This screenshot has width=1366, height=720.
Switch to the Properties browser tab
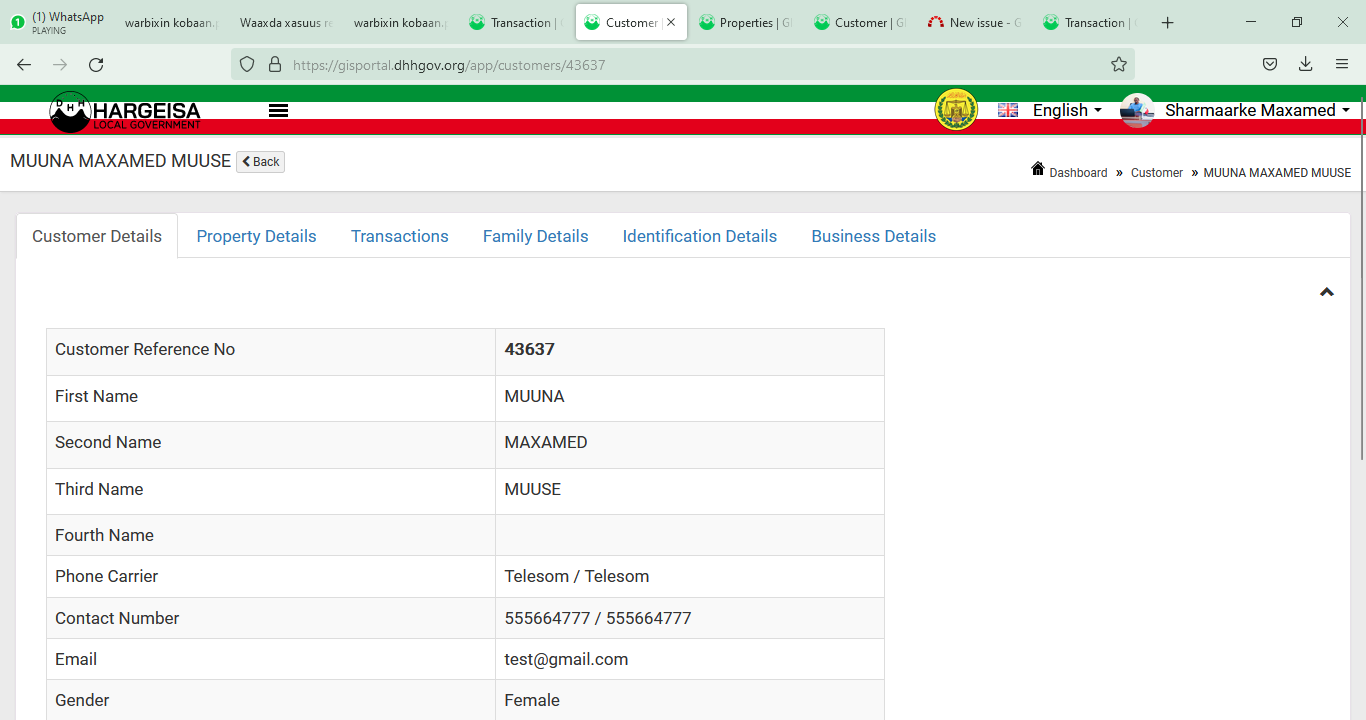(745, 22)
